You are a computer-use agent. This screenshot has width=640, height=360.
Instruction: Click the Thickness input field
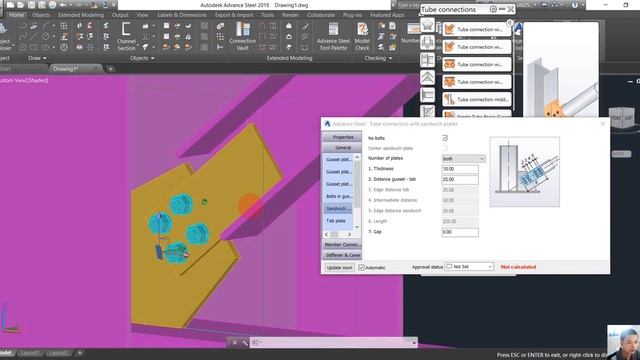pyautogui.click(x=460, y=169)
